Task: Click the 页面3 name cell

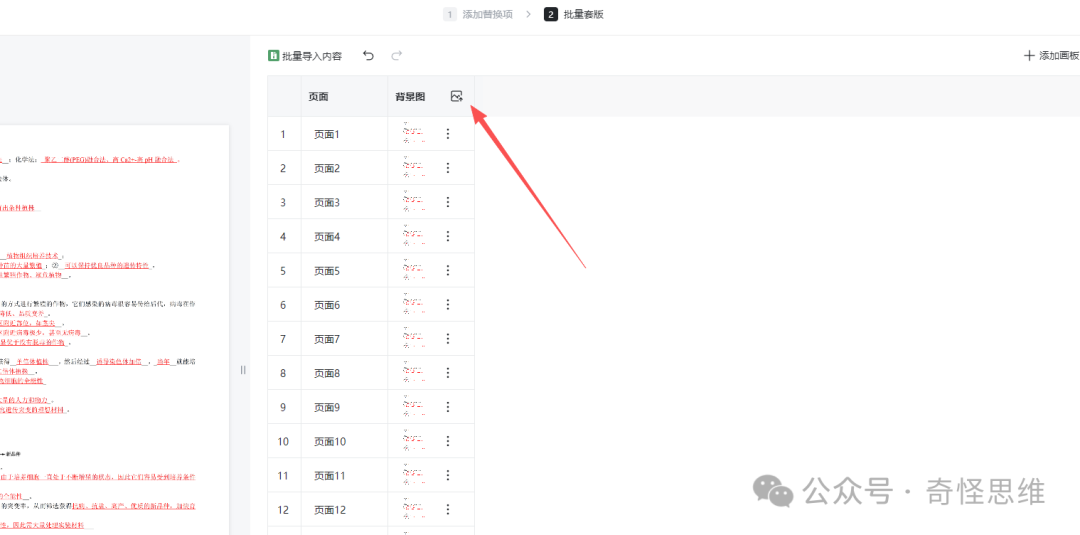Action: click(x=344, y=202)
